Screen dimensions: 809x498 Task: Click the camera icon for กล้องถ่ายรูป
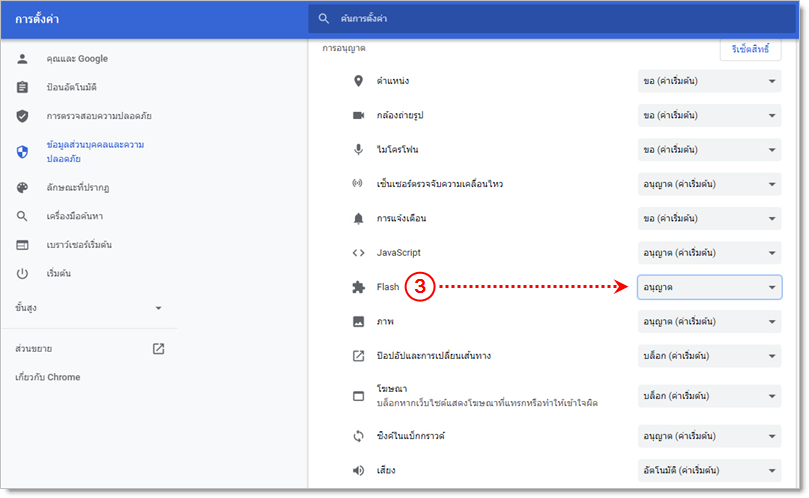(x=358, y=116)
